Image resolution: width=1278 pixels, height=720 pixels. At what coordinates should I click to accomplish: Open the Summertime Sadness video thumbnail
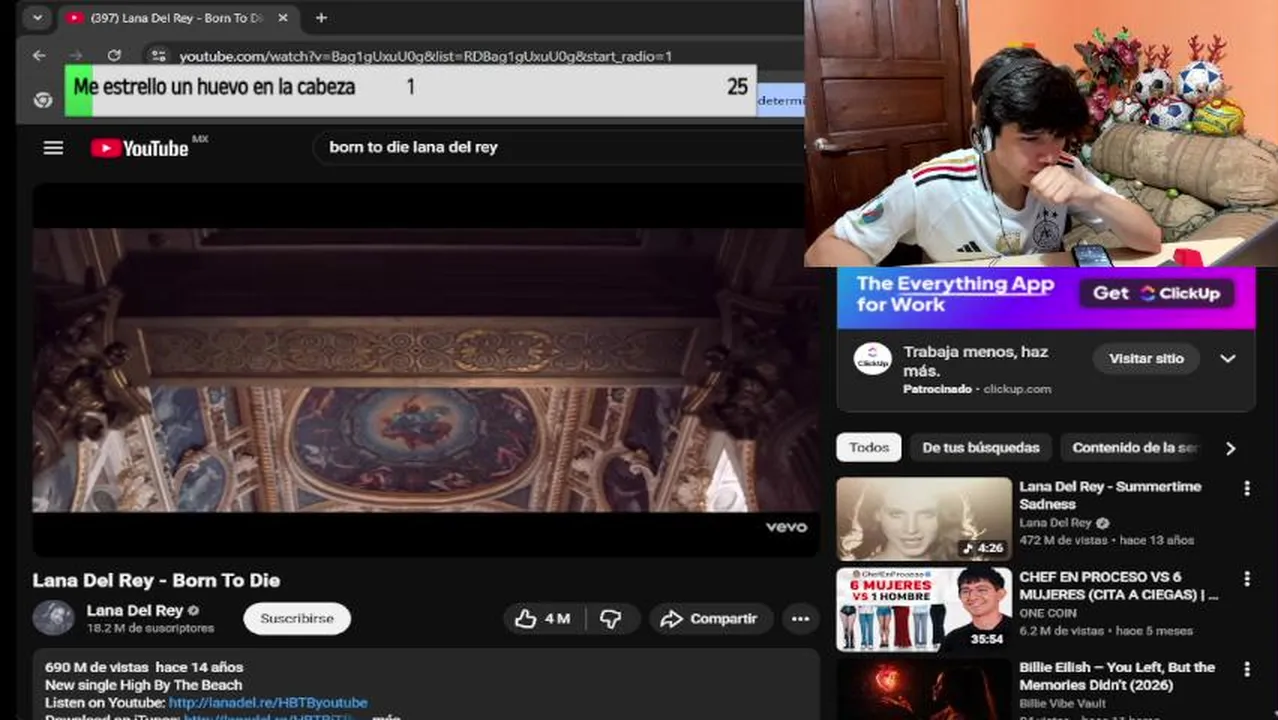click(x=924, y=519)
